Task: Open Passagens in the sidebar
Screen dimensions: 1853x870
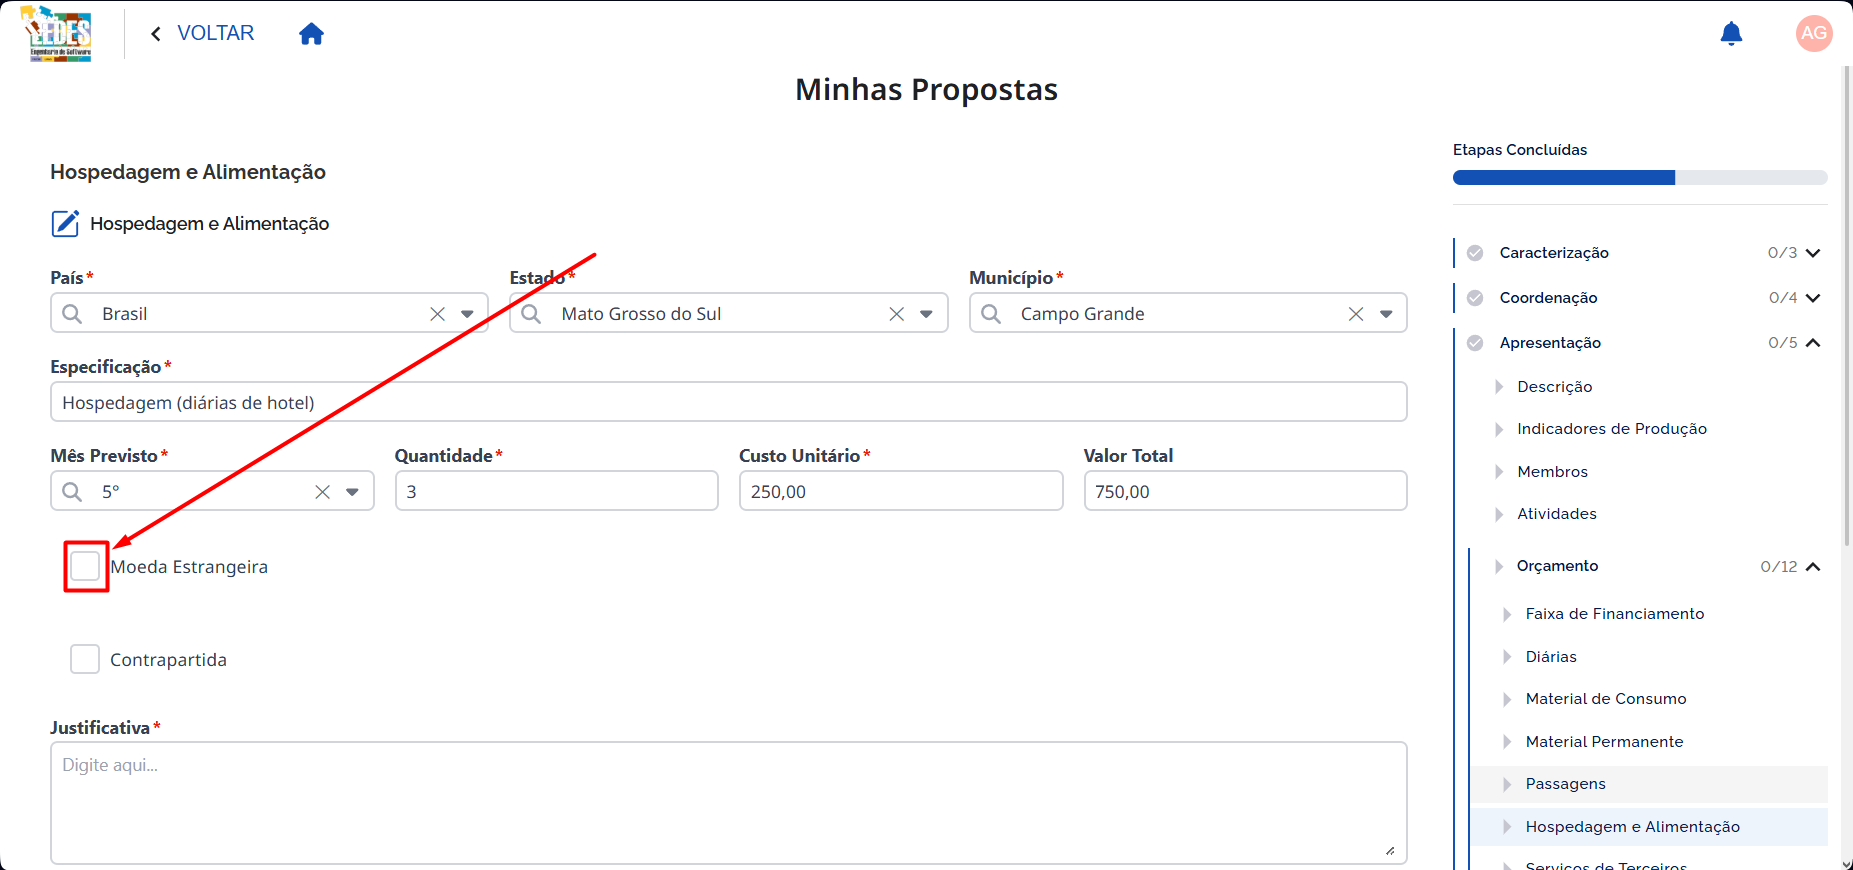Action: tap(1565, 784)
